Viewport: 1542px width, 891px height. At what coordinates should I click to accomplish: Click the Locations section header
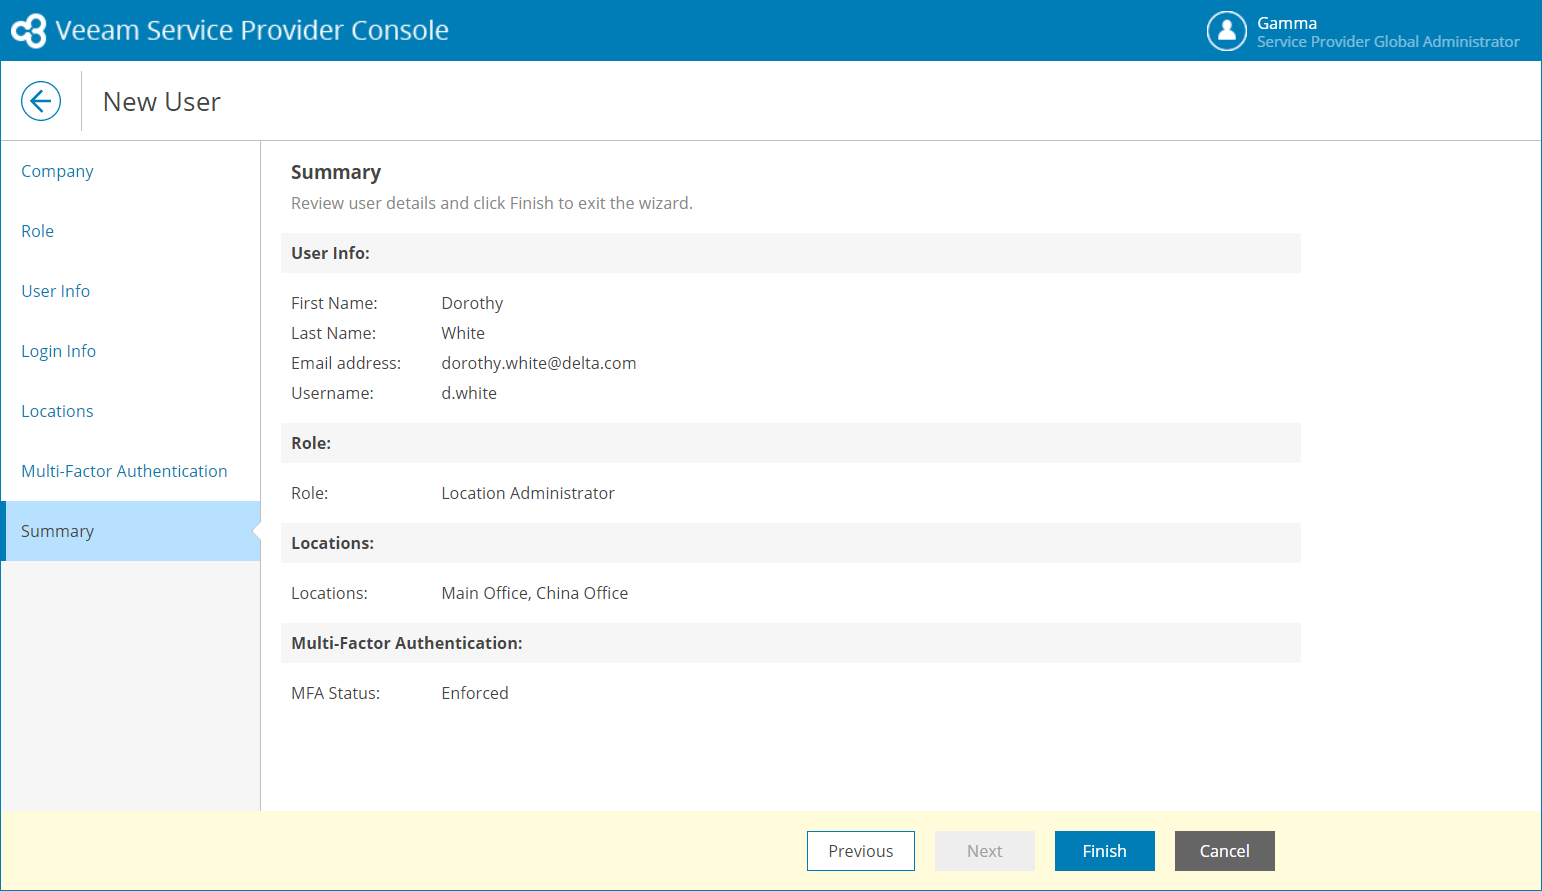[x=791, y=543]
